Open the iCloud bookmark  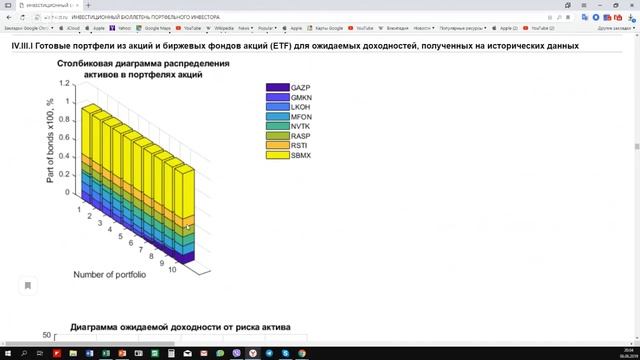pyautogui.click(x=70, y=28)
